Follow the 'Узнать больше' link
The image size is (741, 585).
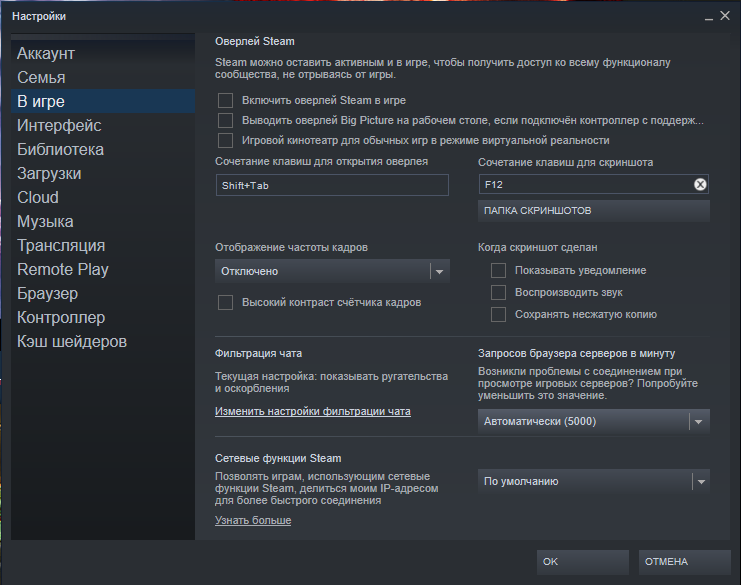(x=253, y=520)
